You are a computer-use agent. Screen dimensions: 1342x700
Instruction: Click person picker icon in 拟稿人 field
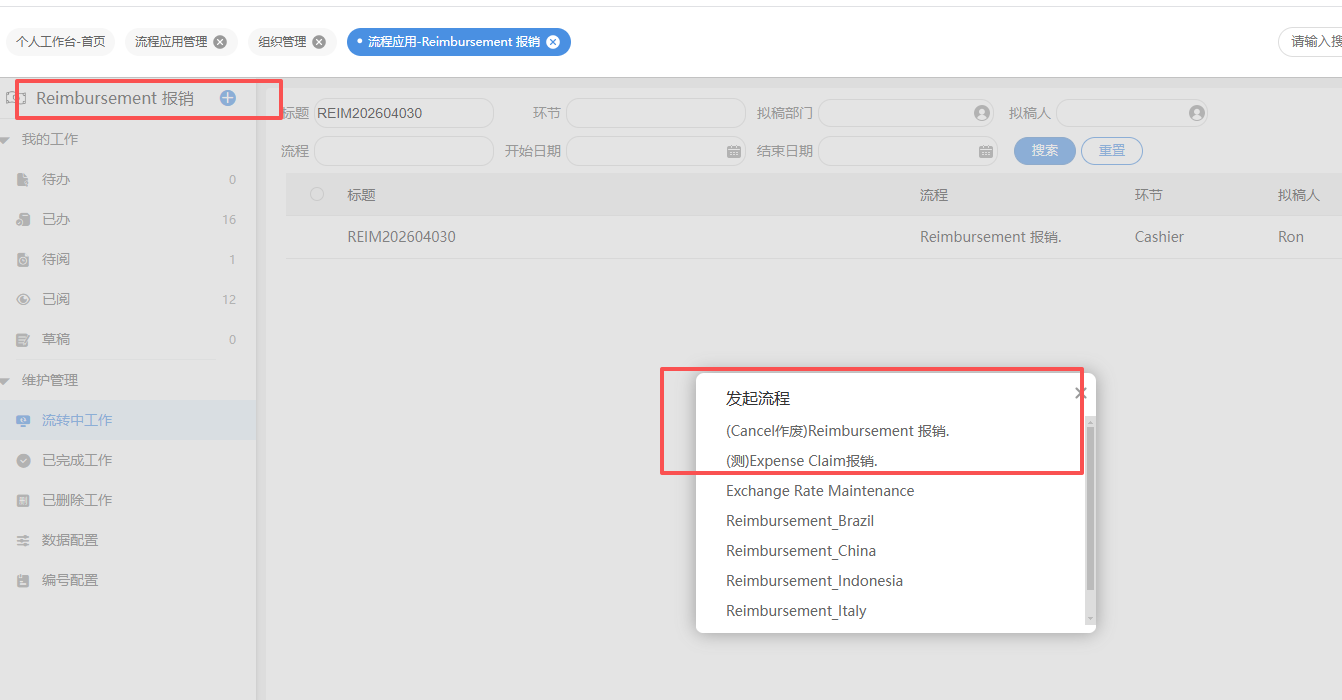(x=1196, y=113)
